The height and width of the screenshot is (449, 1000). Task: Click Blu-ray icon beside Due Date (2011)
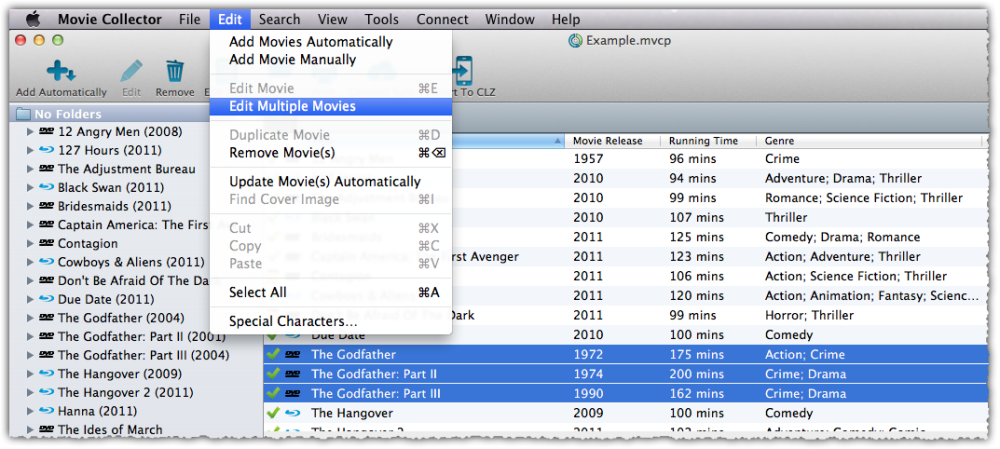click(x=47, y=299)
